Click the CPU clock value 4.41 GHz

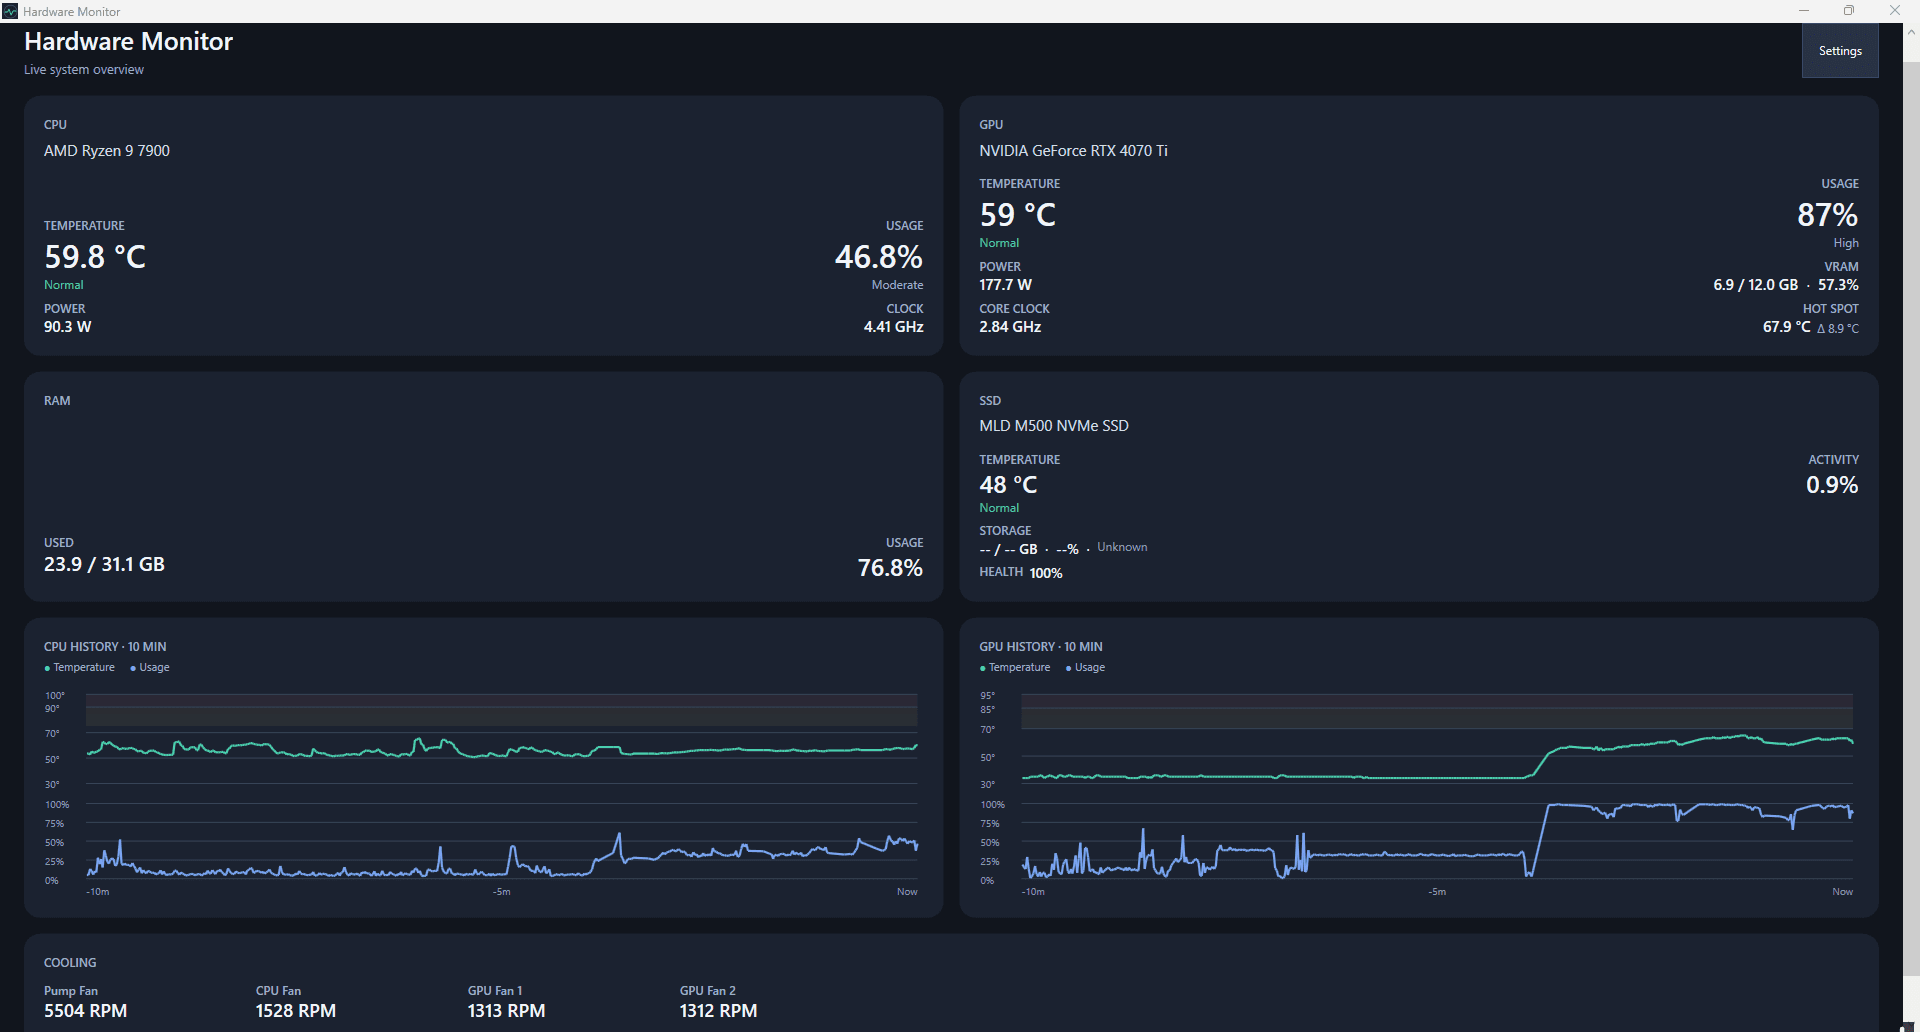click(x=894, y=327)
